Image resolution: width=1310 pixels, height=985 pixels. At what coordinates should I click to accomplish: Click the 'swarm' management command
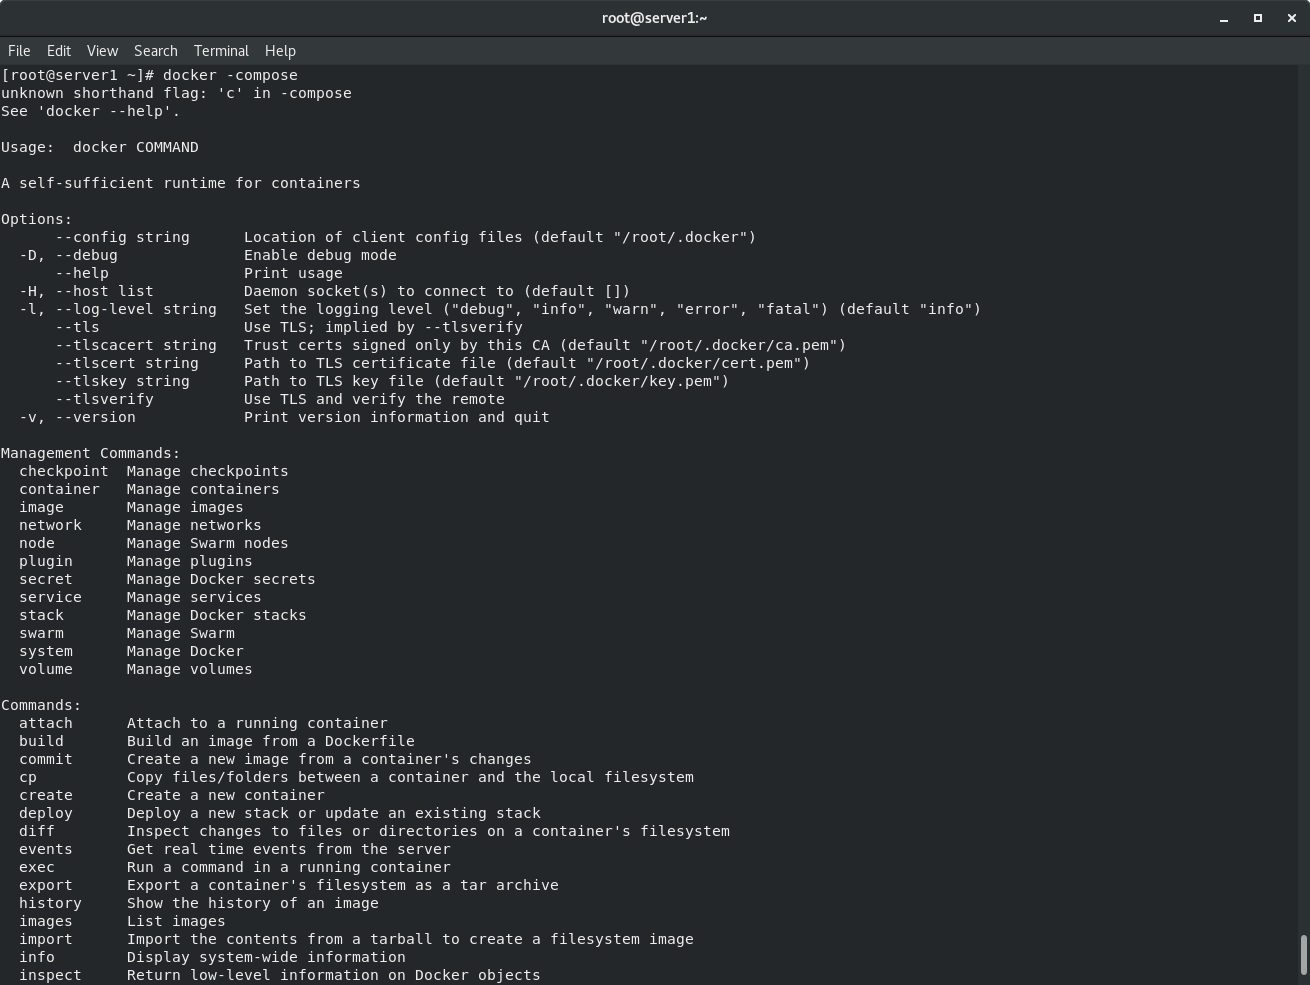point(41,633)
